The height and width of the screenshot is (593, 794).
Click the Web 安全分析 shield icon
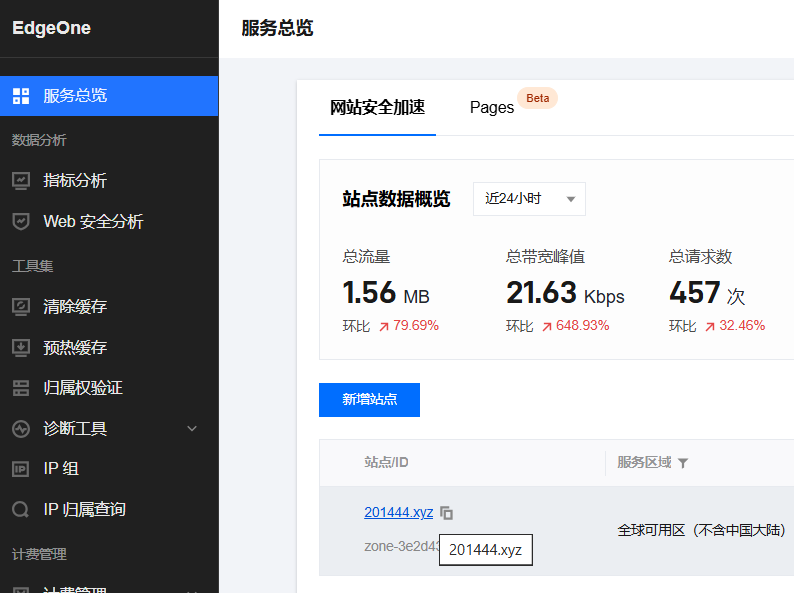pyautogui.click(x=20, y=221)
